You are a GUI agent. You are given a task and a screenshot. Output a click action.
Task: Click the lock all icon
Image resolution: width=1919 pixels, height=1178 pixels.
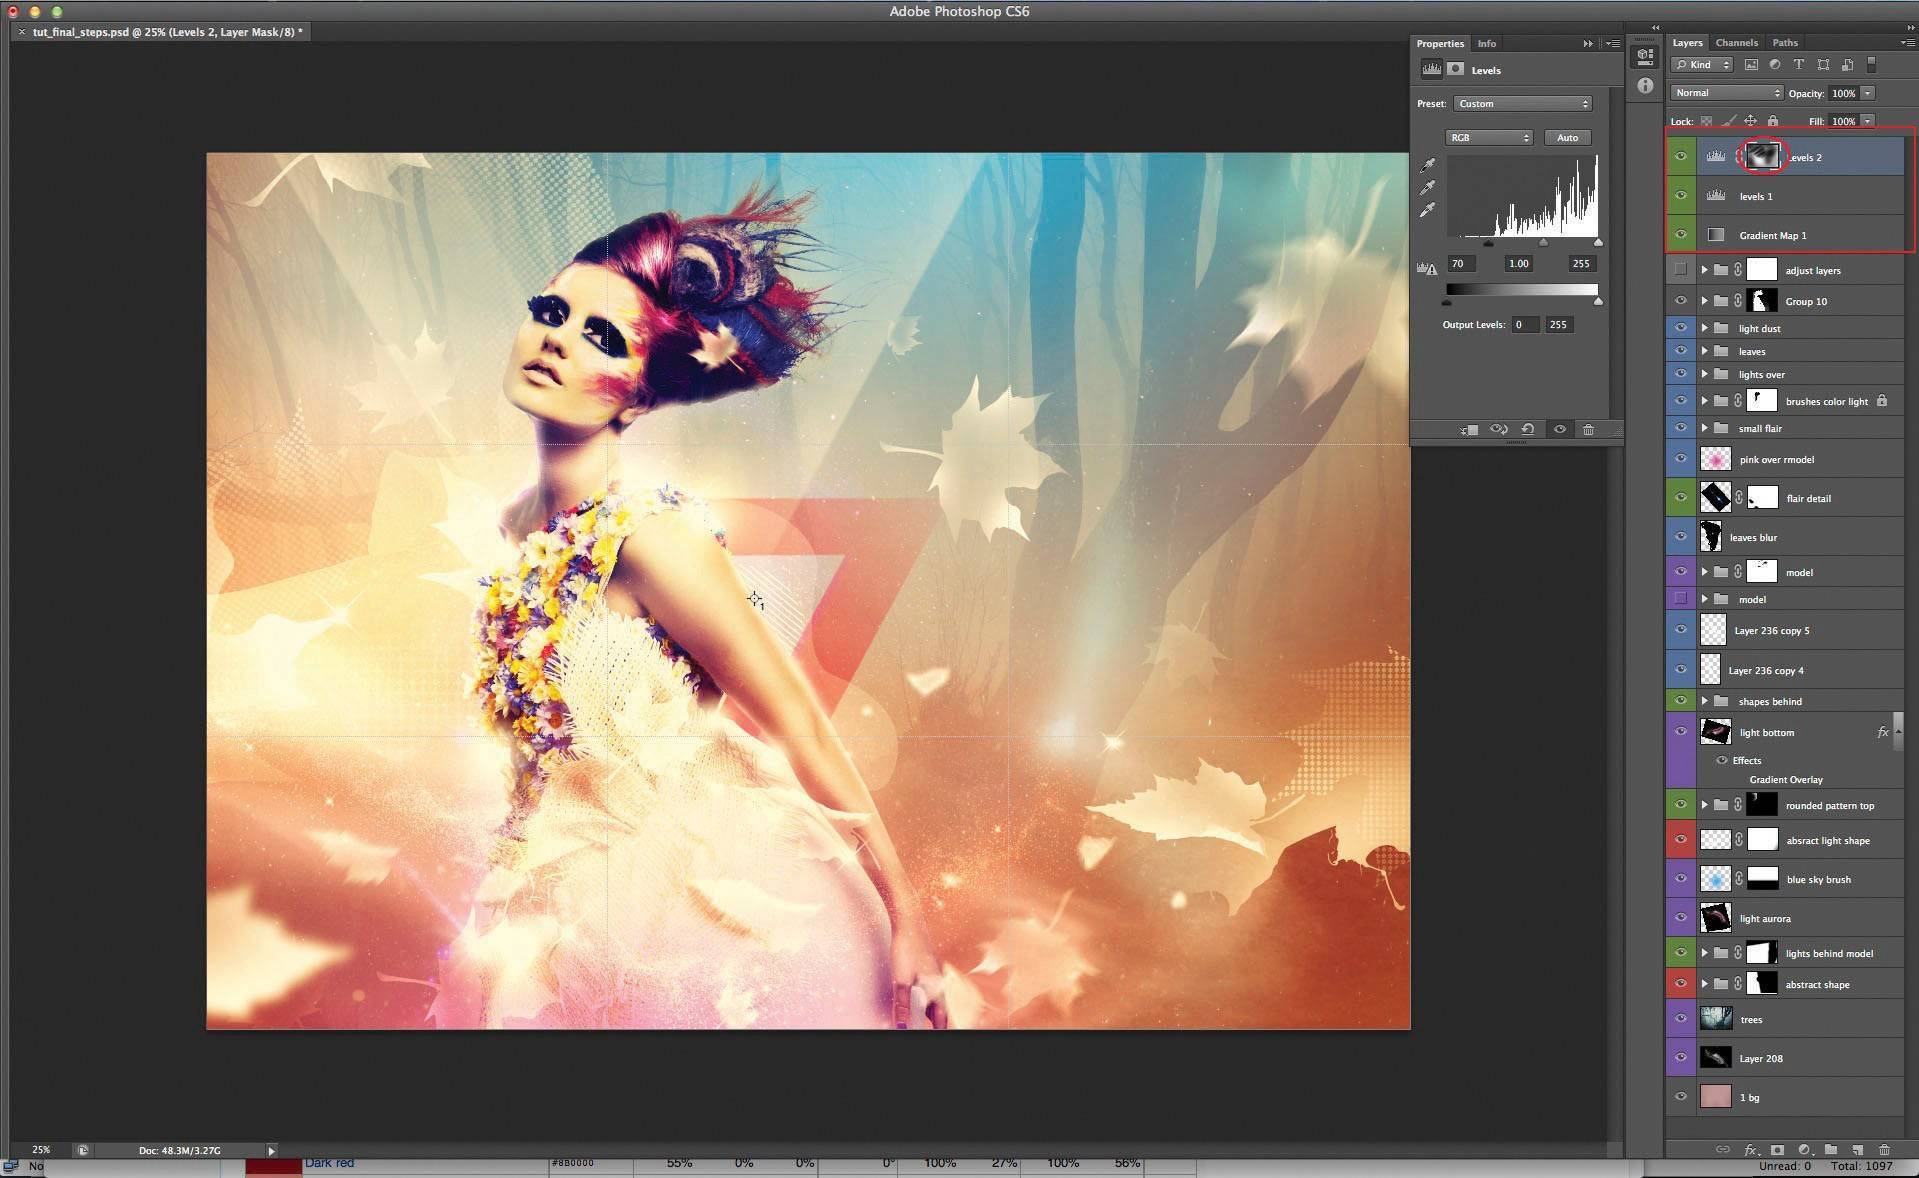(1773, 121)
